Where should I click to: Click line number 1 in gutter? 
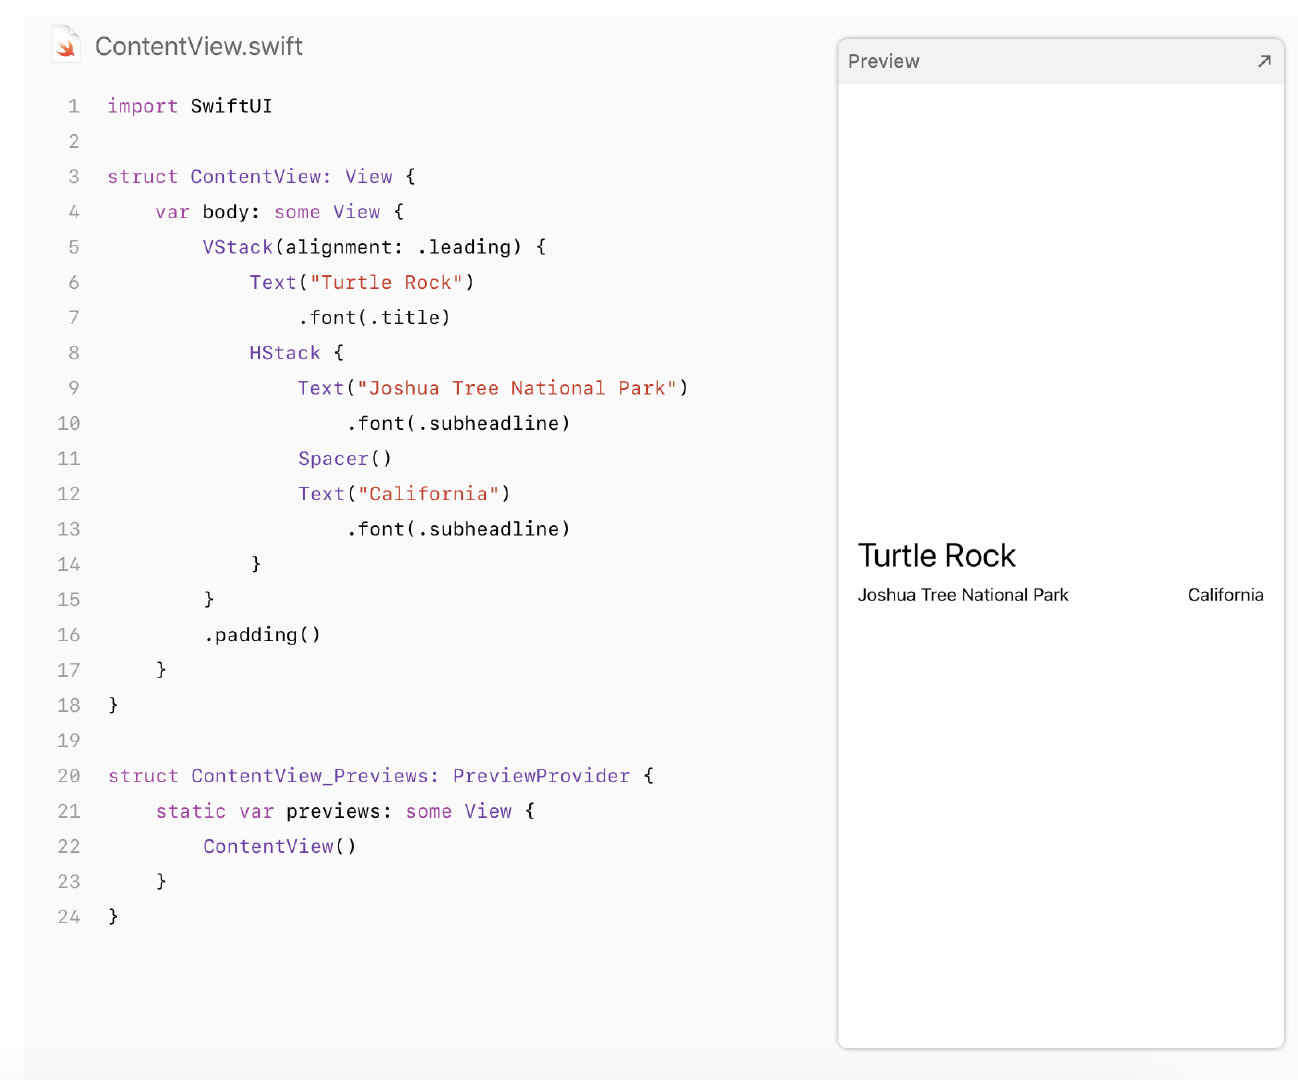click(x=73, y=106)
